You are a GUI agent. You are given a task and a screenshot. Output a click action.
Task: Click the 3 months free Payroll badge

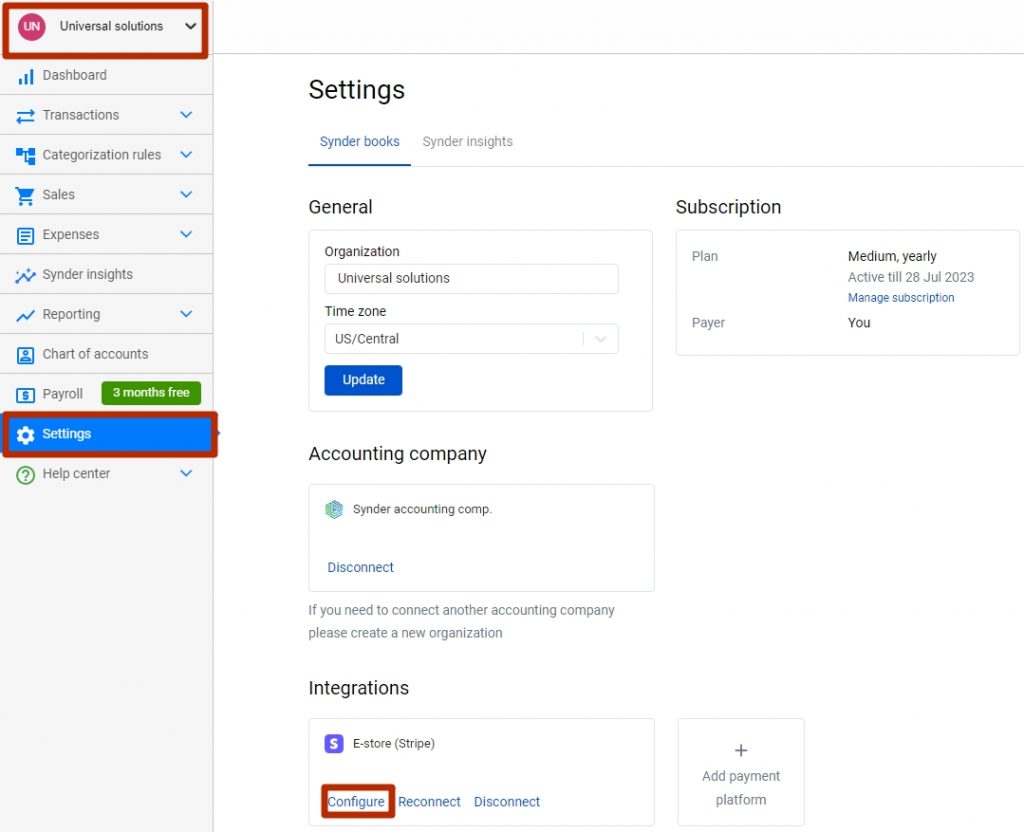tap(151, 393)
